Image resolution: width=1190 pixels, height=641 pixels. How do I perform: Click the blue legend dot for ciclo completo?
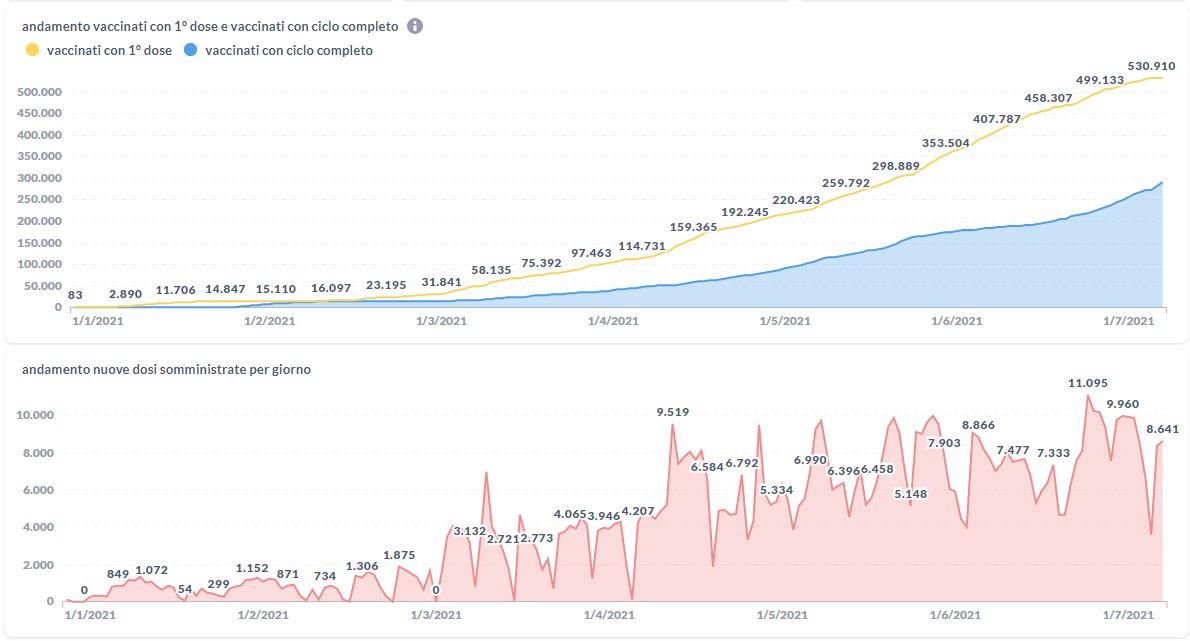[191, 50]
